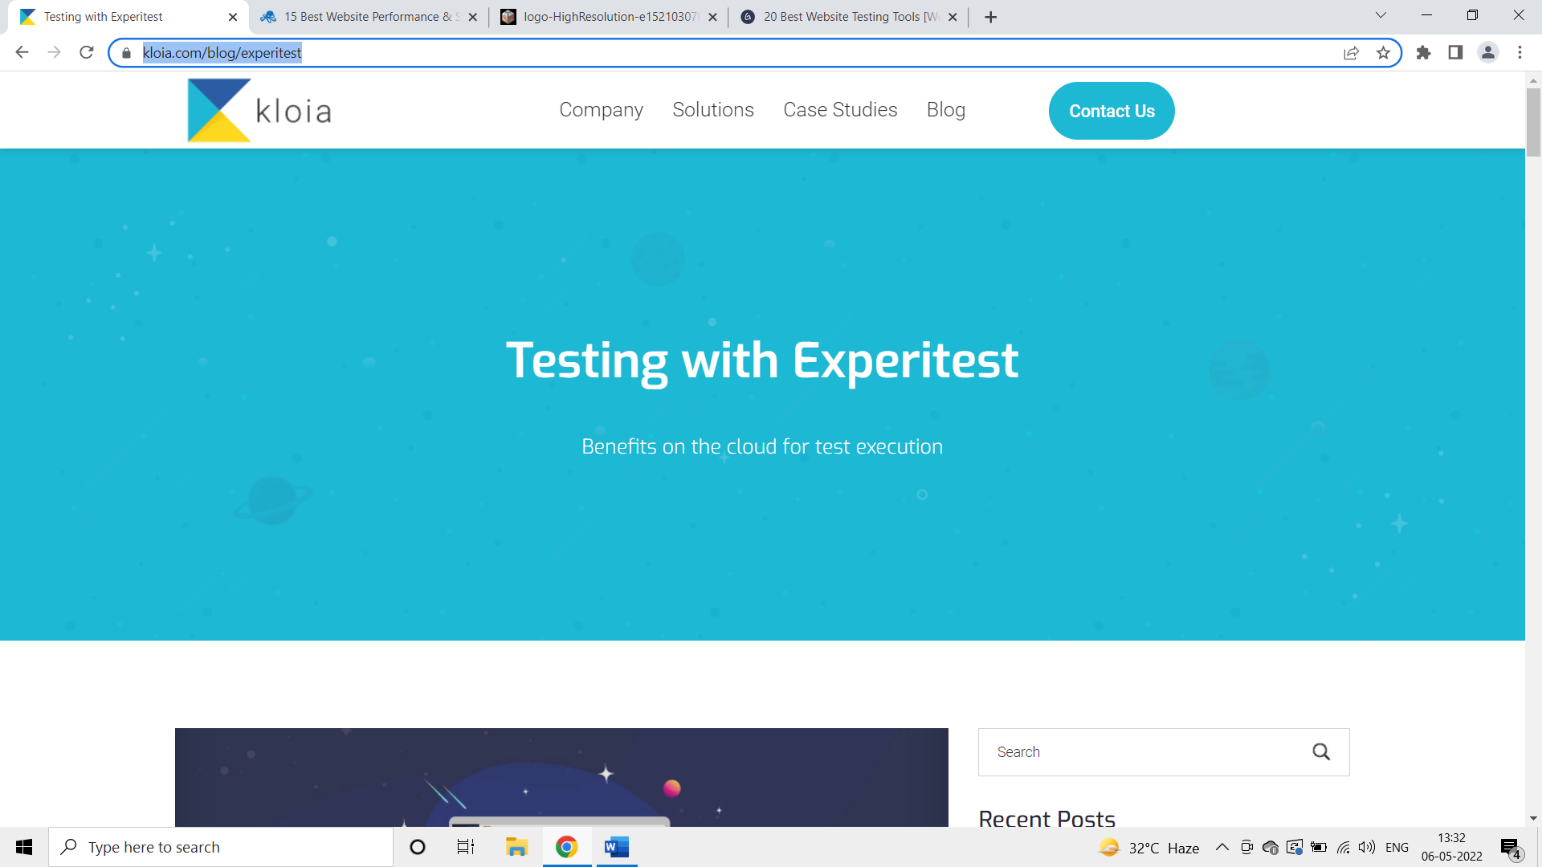Viewport: 1542px width, 867px height.
Task: Click page vertical scrollbar thumb
Action: pyautogui.click(x=1533, y=122)
